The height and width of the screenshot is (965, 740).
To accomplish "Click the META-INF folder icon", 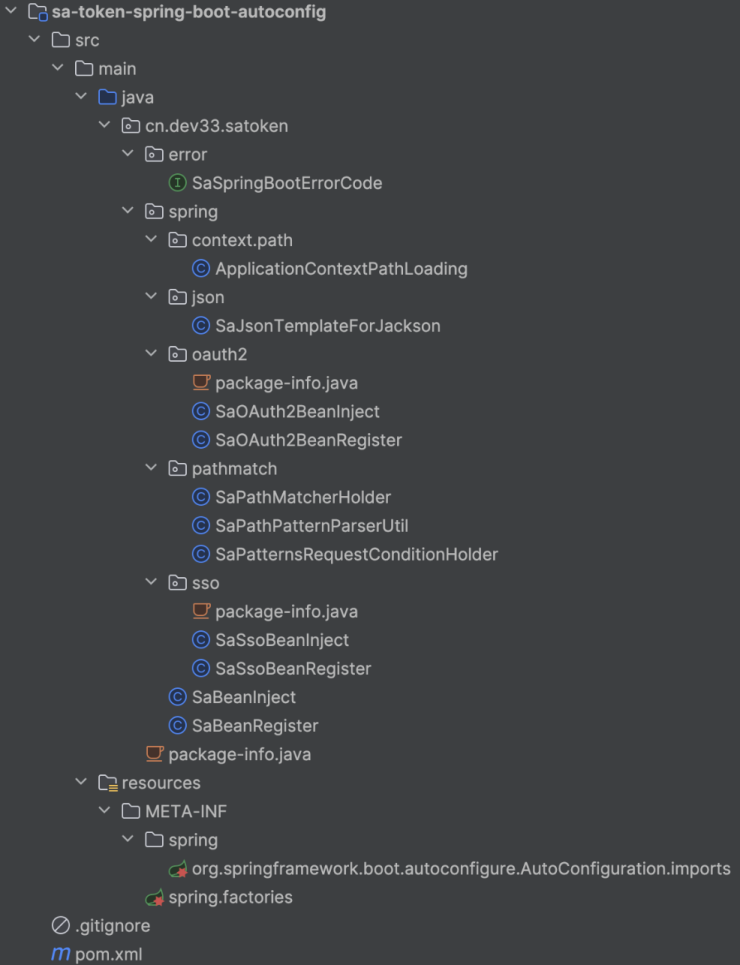I will pyautogui.click(x=131, y=811).
